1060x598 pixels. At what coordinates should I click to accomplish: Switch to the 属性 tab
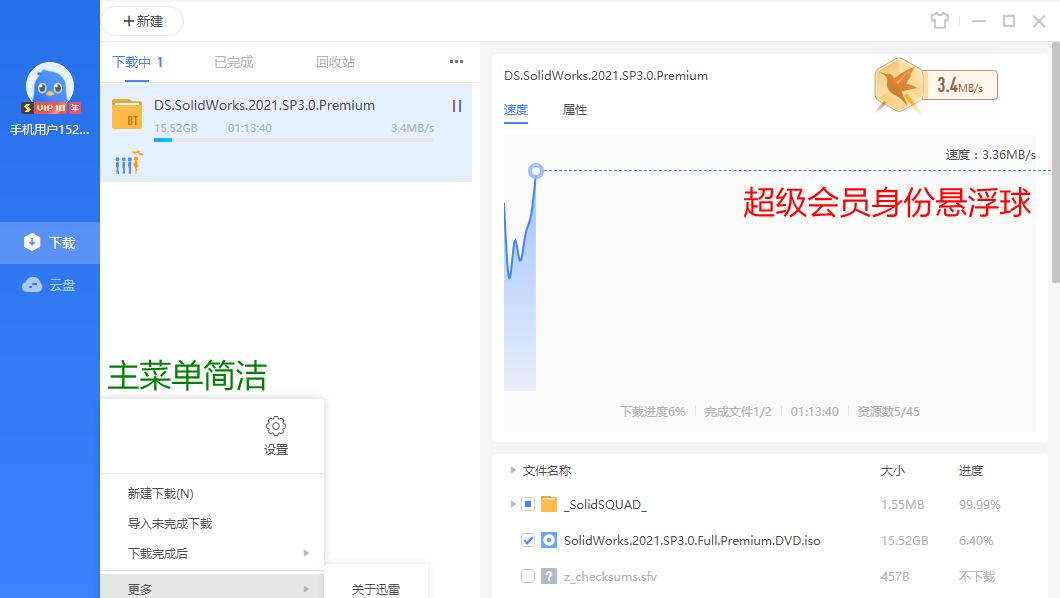coord(575,110)
